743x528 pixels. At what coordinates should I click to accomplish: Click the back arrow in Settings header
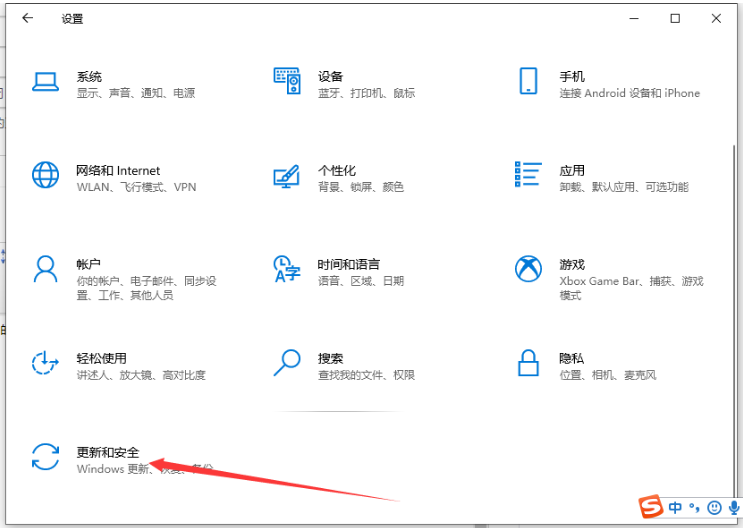point(28,18)
